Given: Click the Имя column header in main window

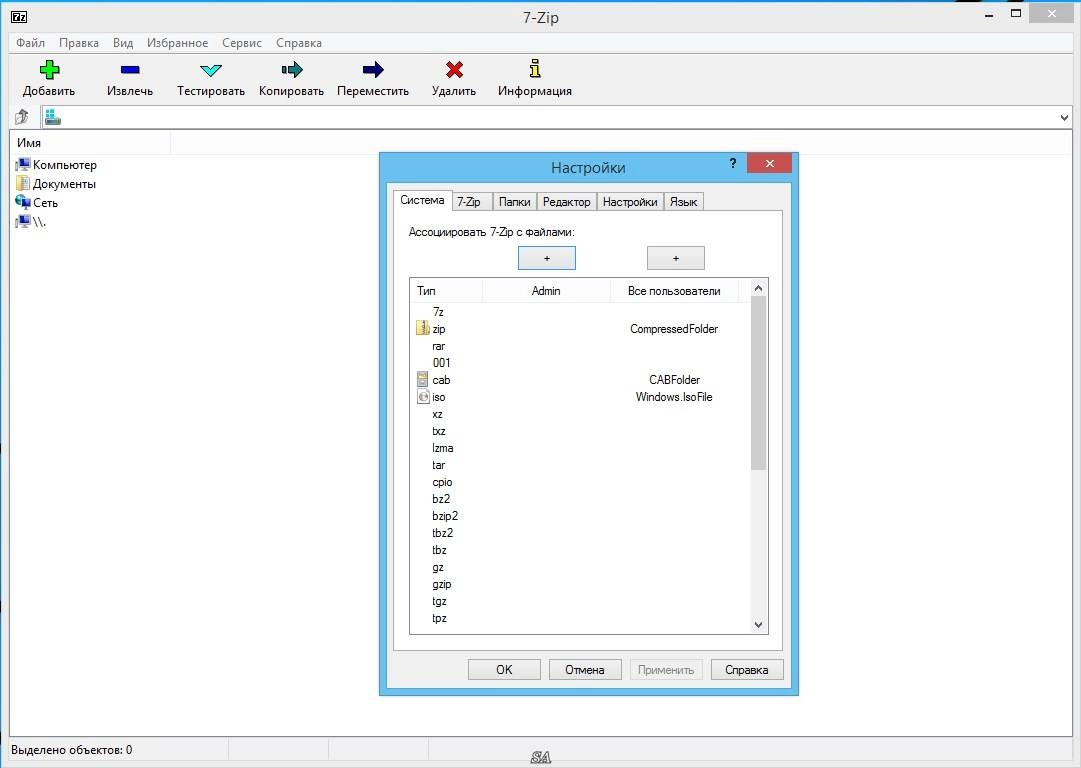Looking at the screenshot, I should click(x=90, y=143).
